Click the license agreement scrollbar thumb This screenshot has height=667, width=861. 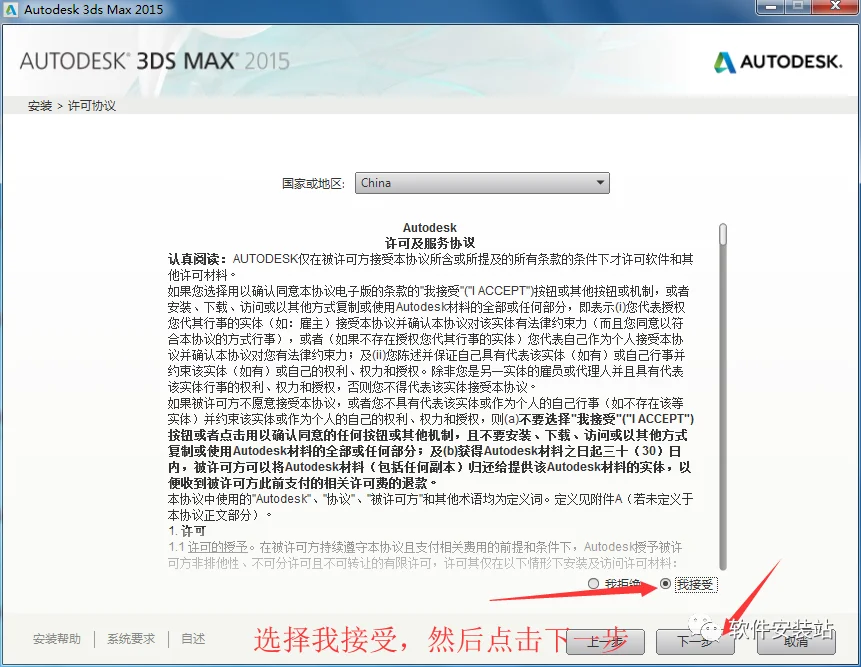[x=723, y=234]
